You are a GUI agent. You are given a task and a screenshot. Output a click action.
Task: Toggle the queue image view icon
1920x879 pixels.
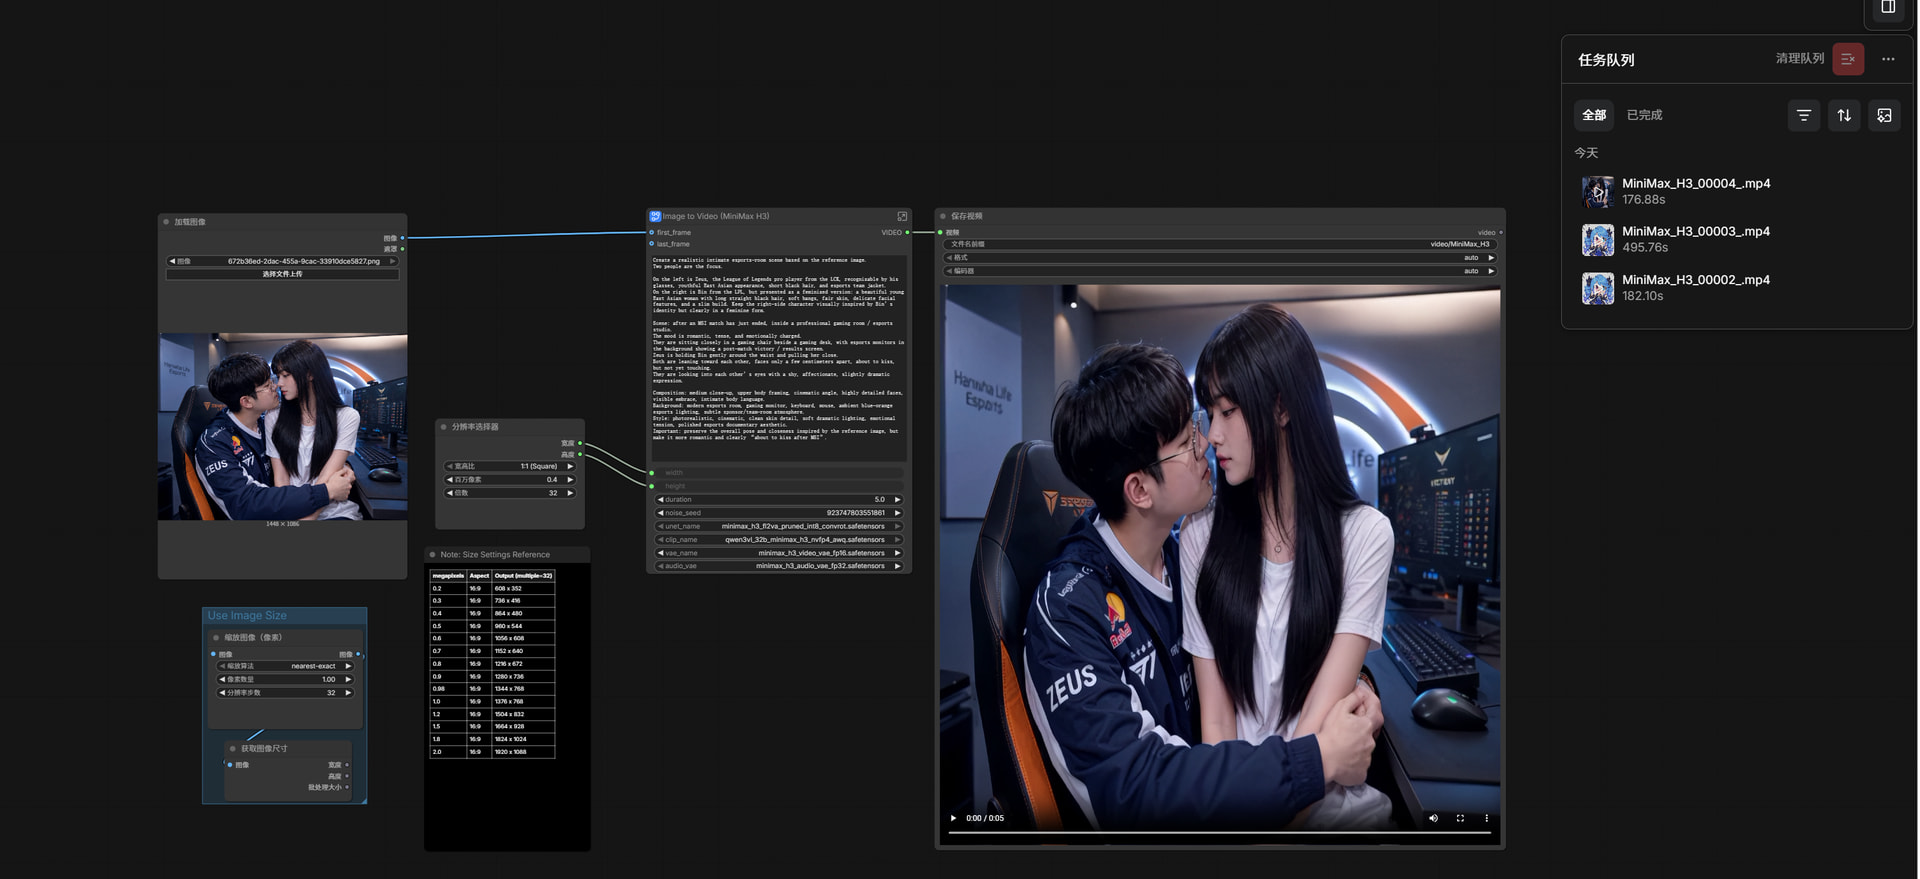point(1884,115)
